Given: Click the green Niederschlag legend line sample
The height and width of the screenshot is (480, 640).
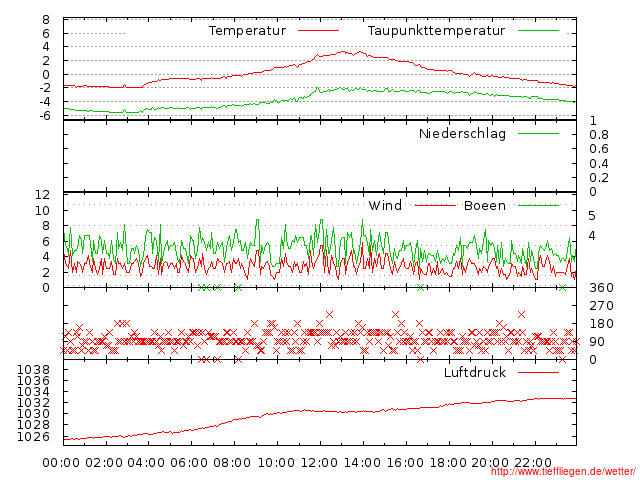Looking at the screenshot, I should (538, 133).
